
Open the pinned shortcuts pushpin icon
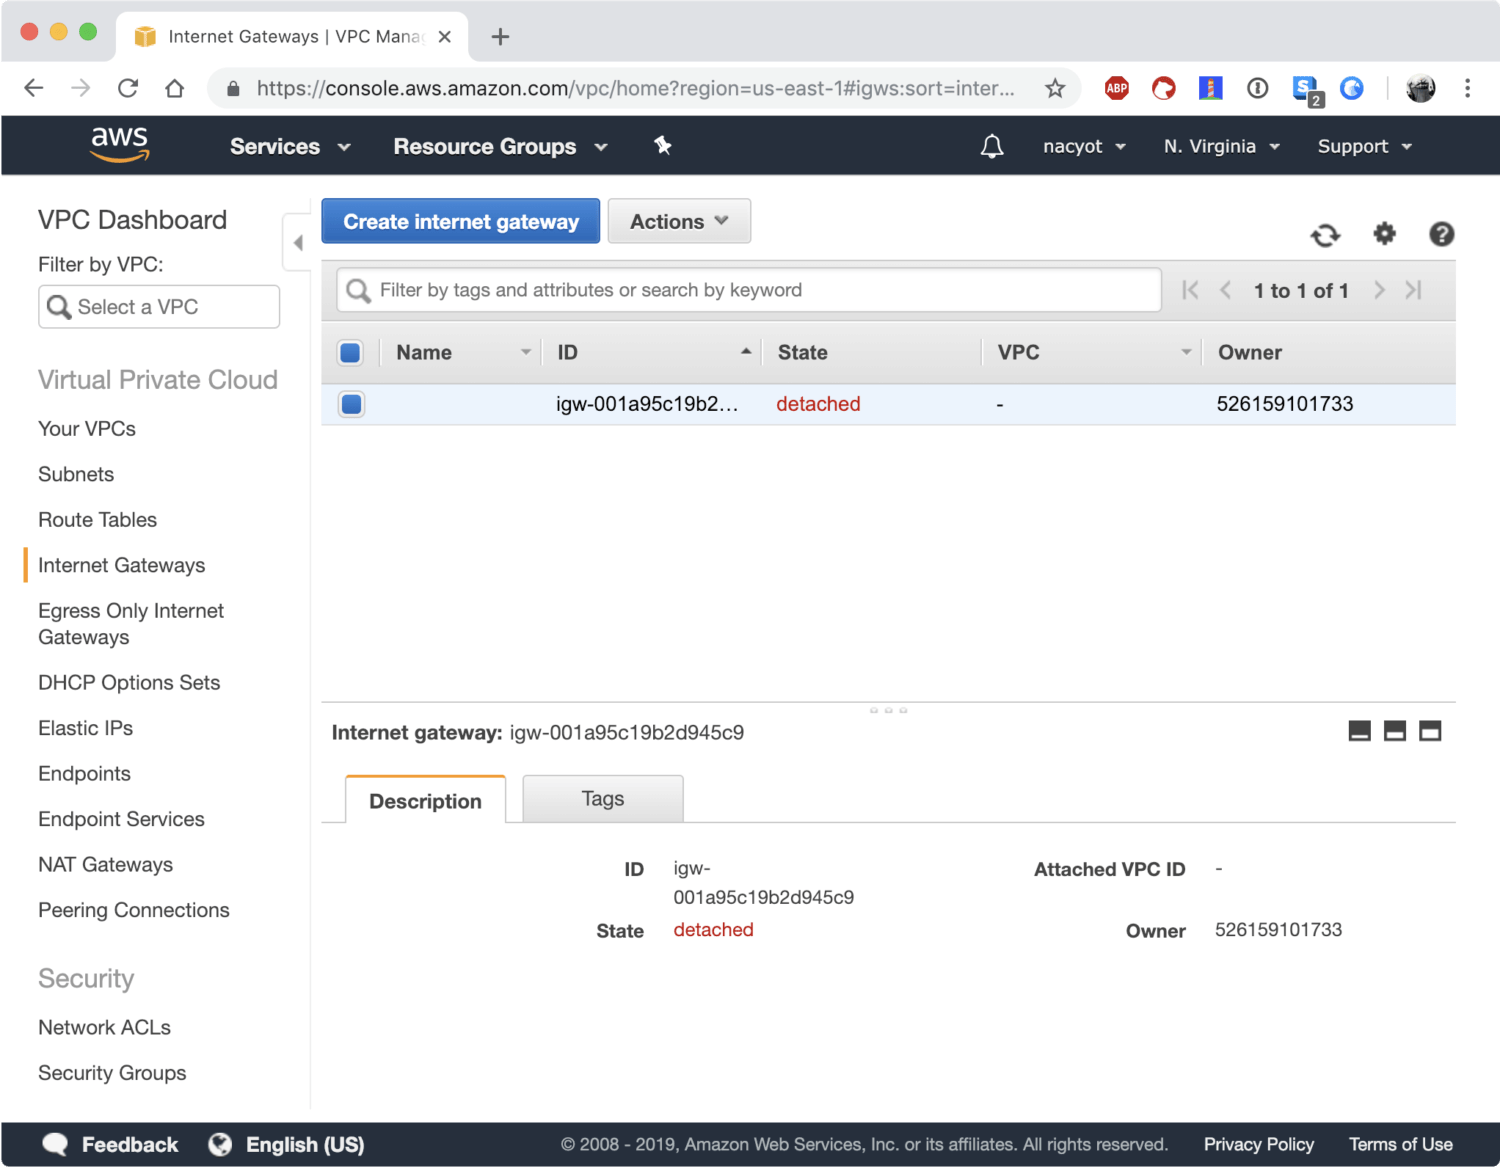point(662,146)
